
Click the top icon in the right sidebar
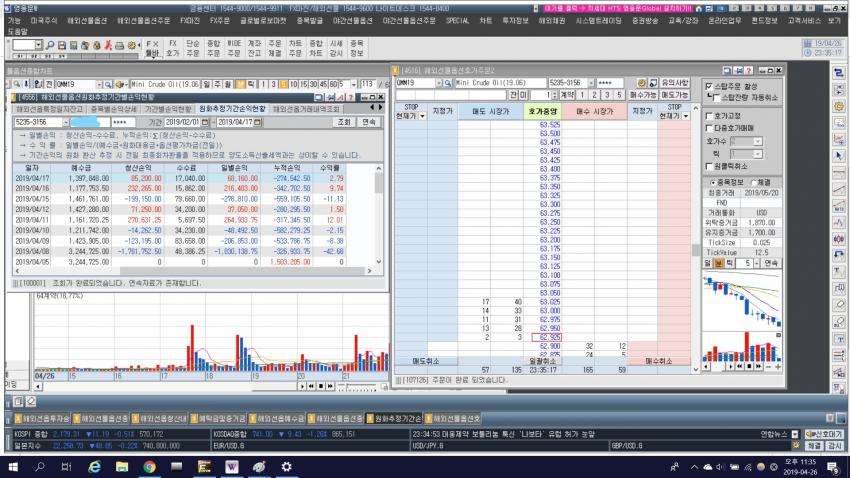[x=839, y=73]
